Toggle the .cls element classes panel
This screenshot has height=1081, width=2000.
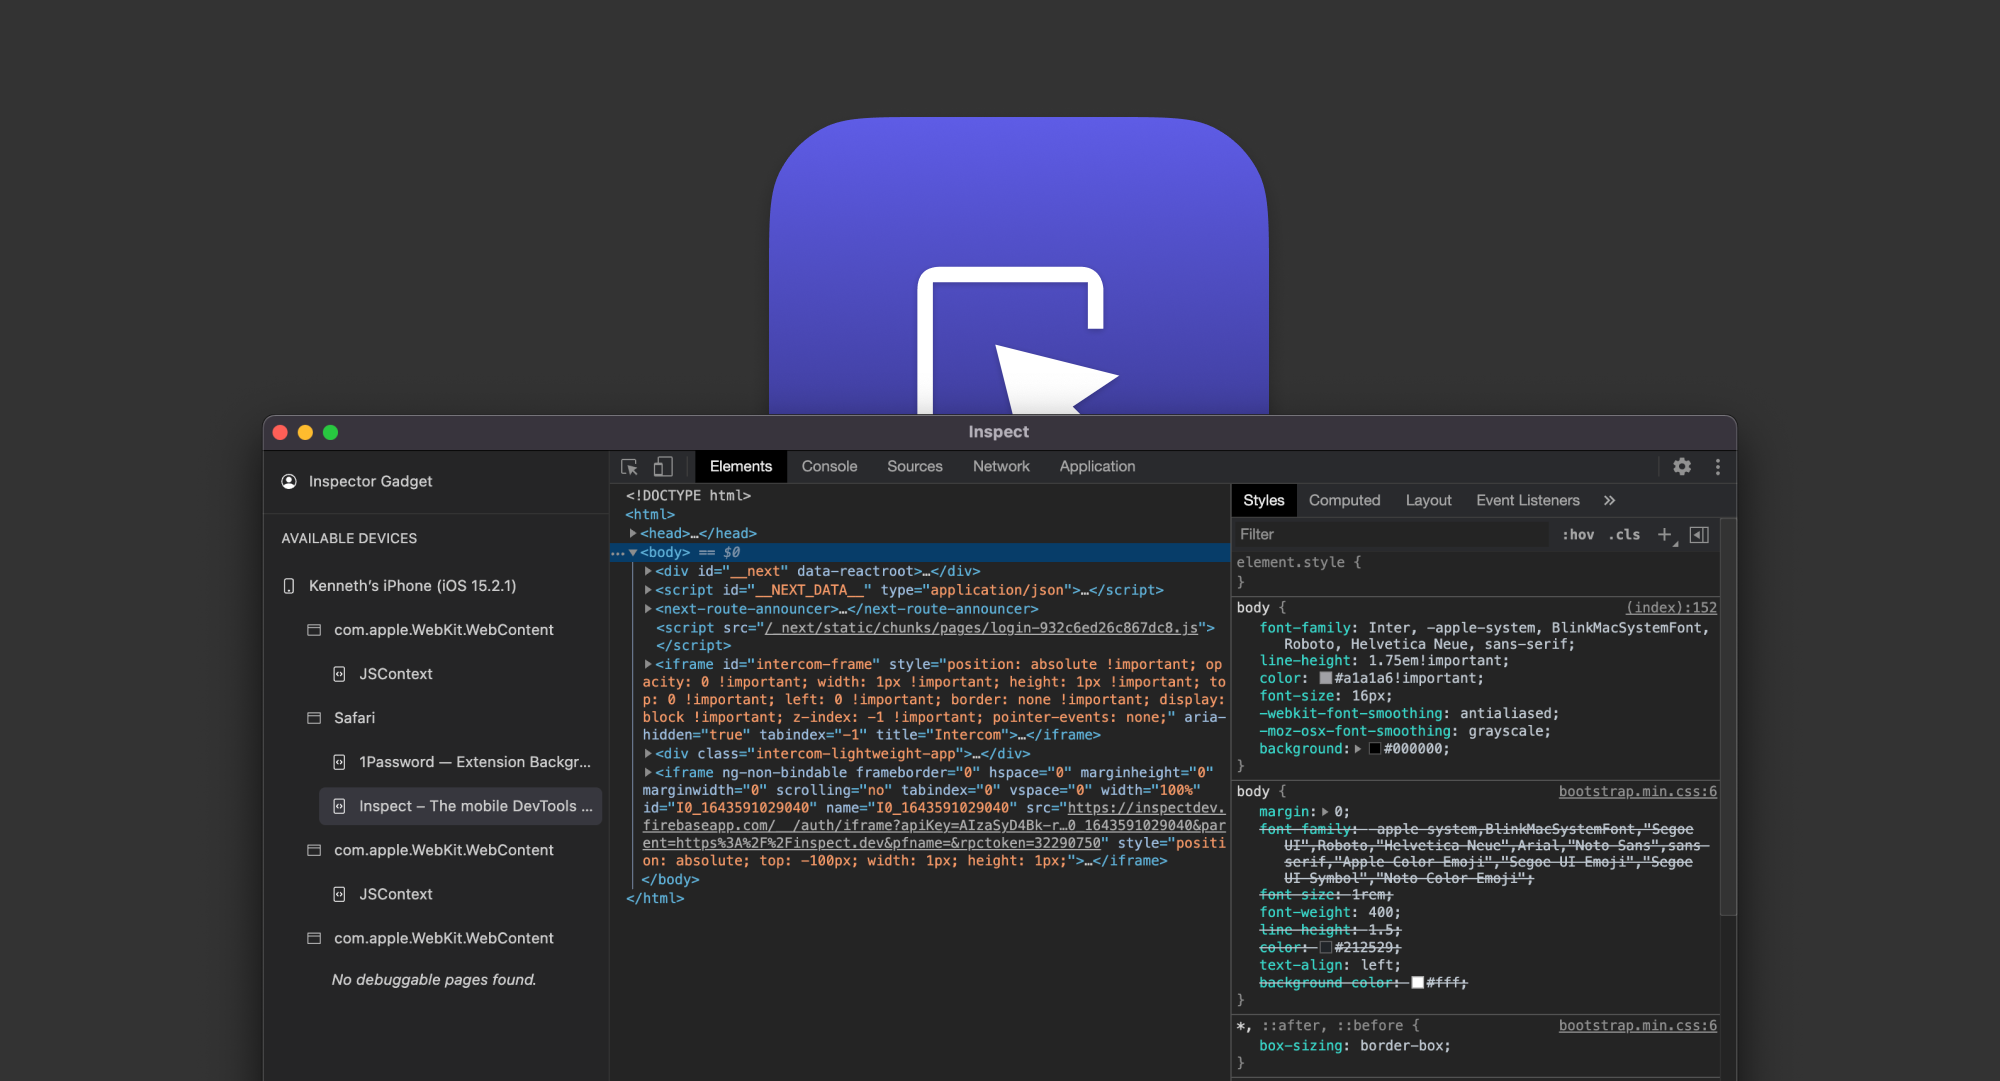1624,535
